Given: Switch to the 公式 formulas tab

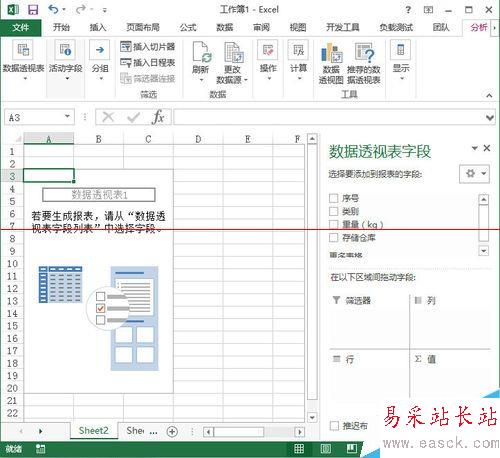Looking at the screenshot, I should point(188,27).
